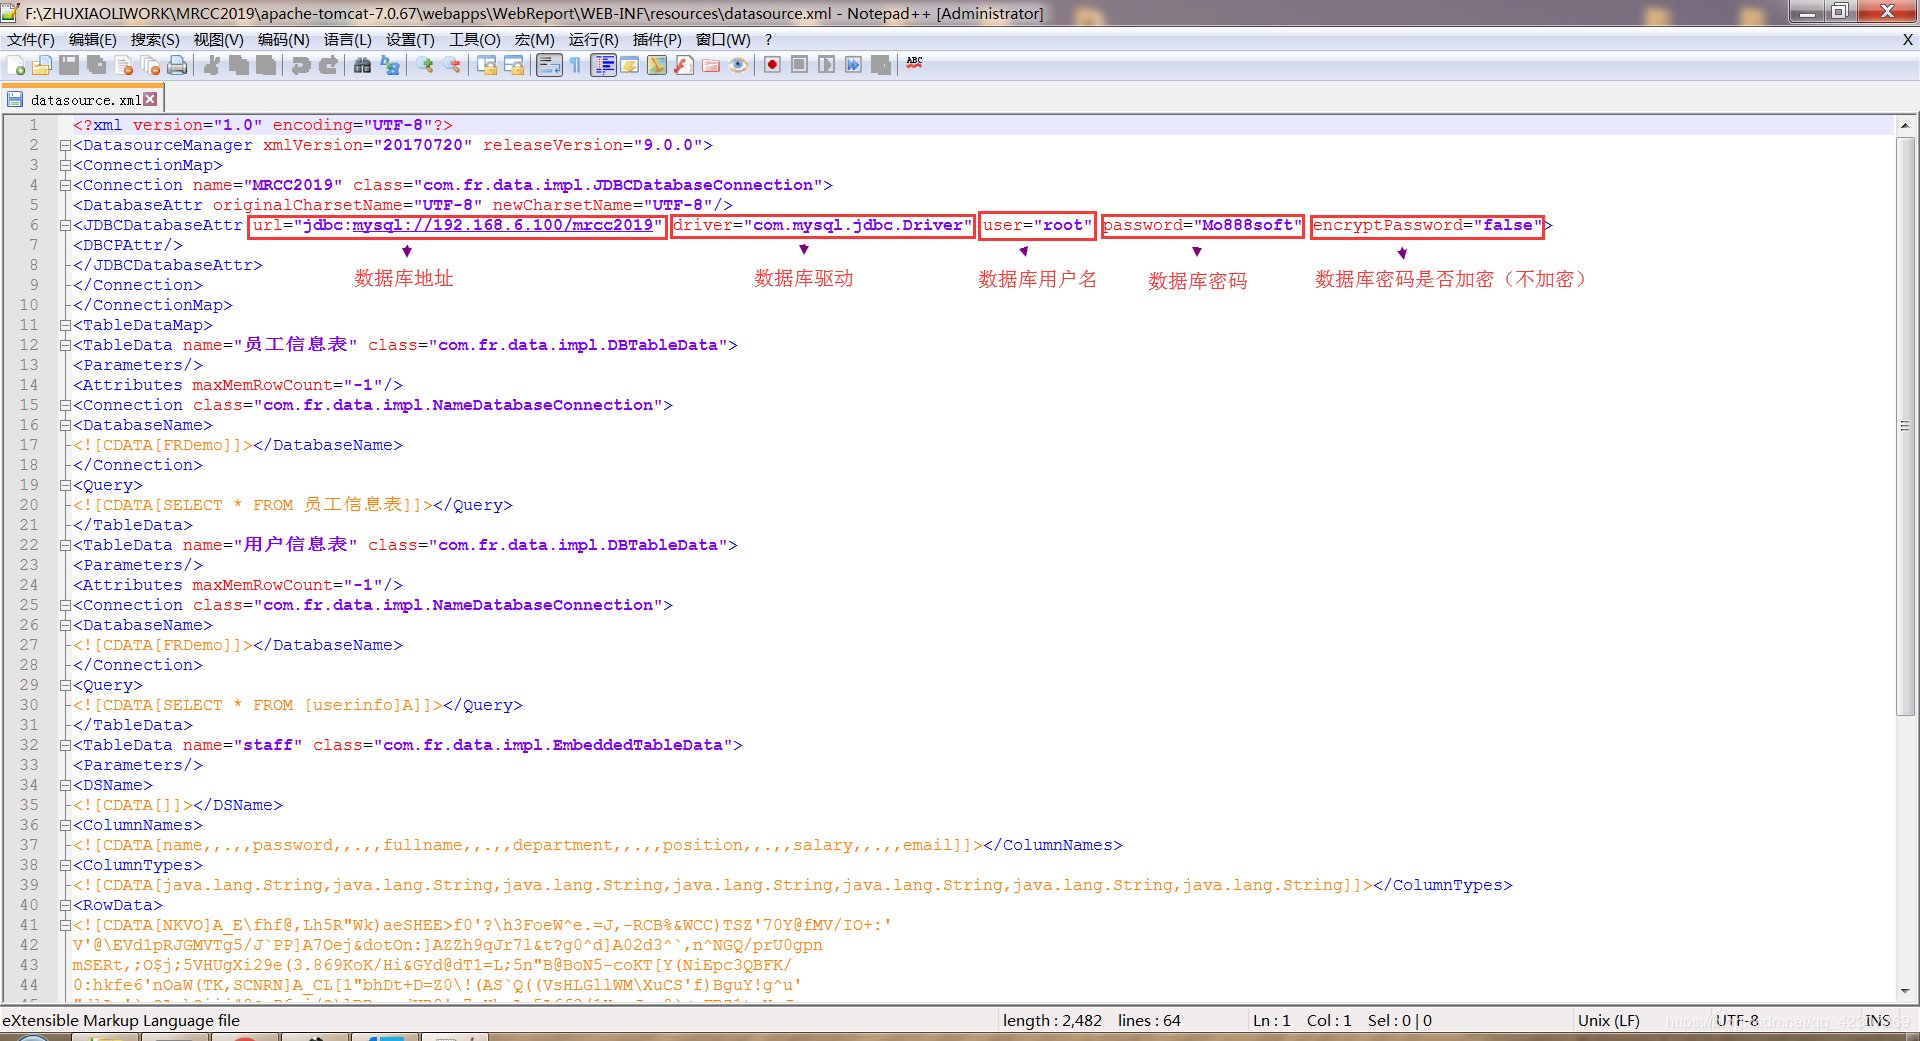Image resolution: width=1920 pixels, height=1041 pixels.
Task: Click the UTF-8 encoding status bar field
Action: [1737, 1021]
